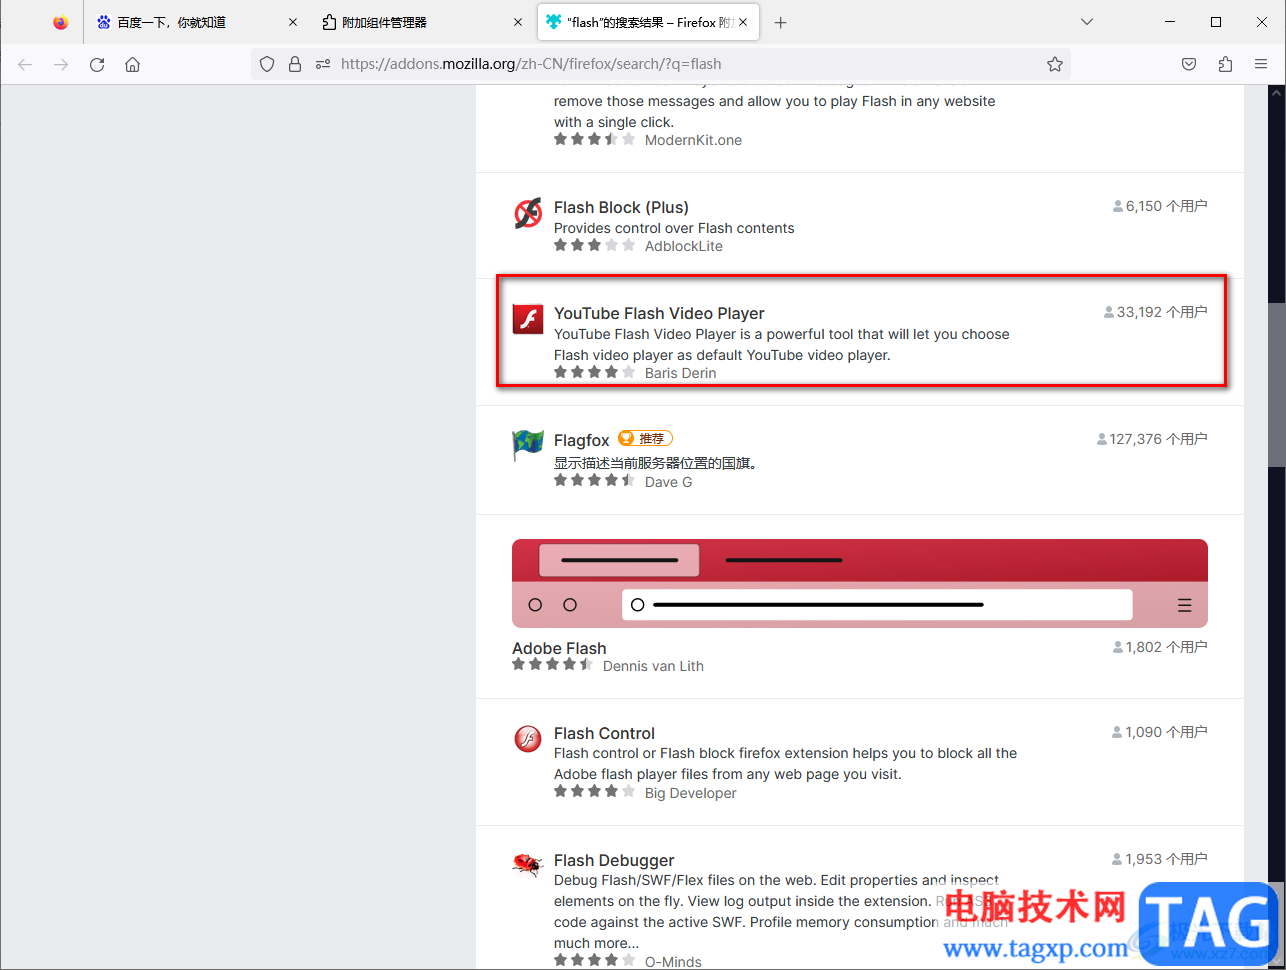
Task: Open the Save to Pocket button
Action: [x=1189, y=64]
